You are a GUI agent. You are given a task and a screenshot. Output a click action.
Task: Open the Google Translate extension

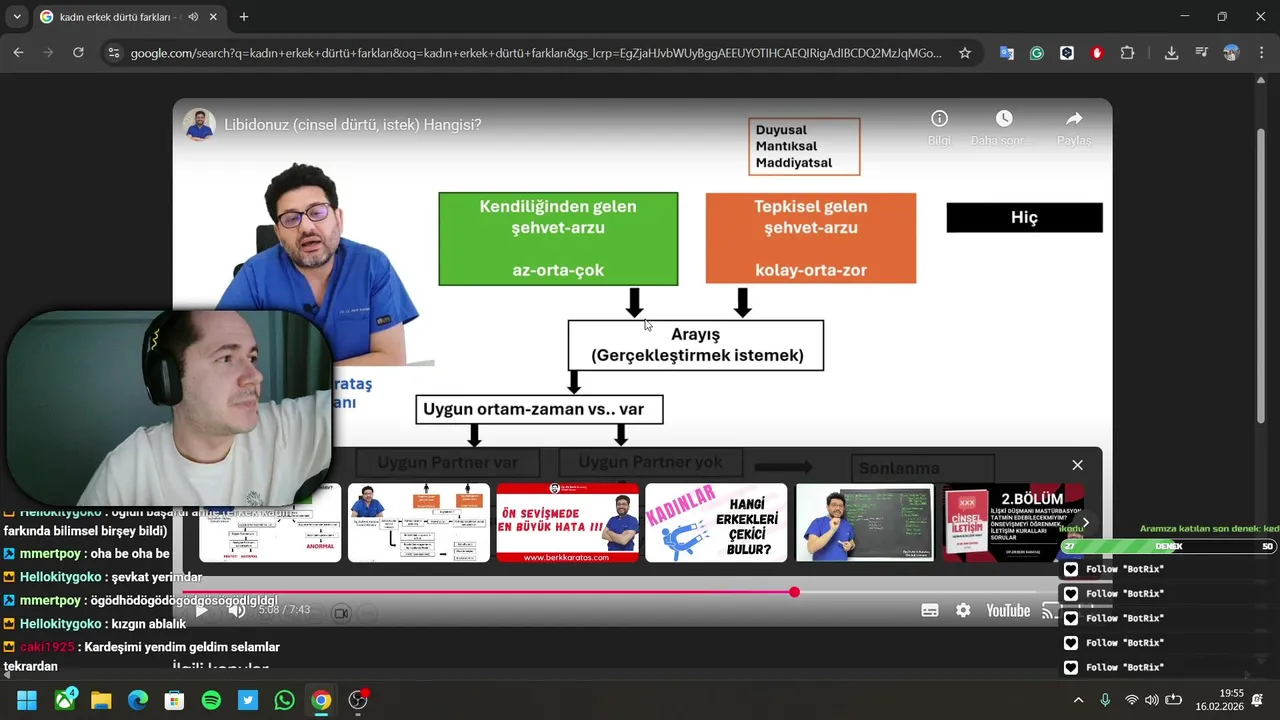(1007, 53)
